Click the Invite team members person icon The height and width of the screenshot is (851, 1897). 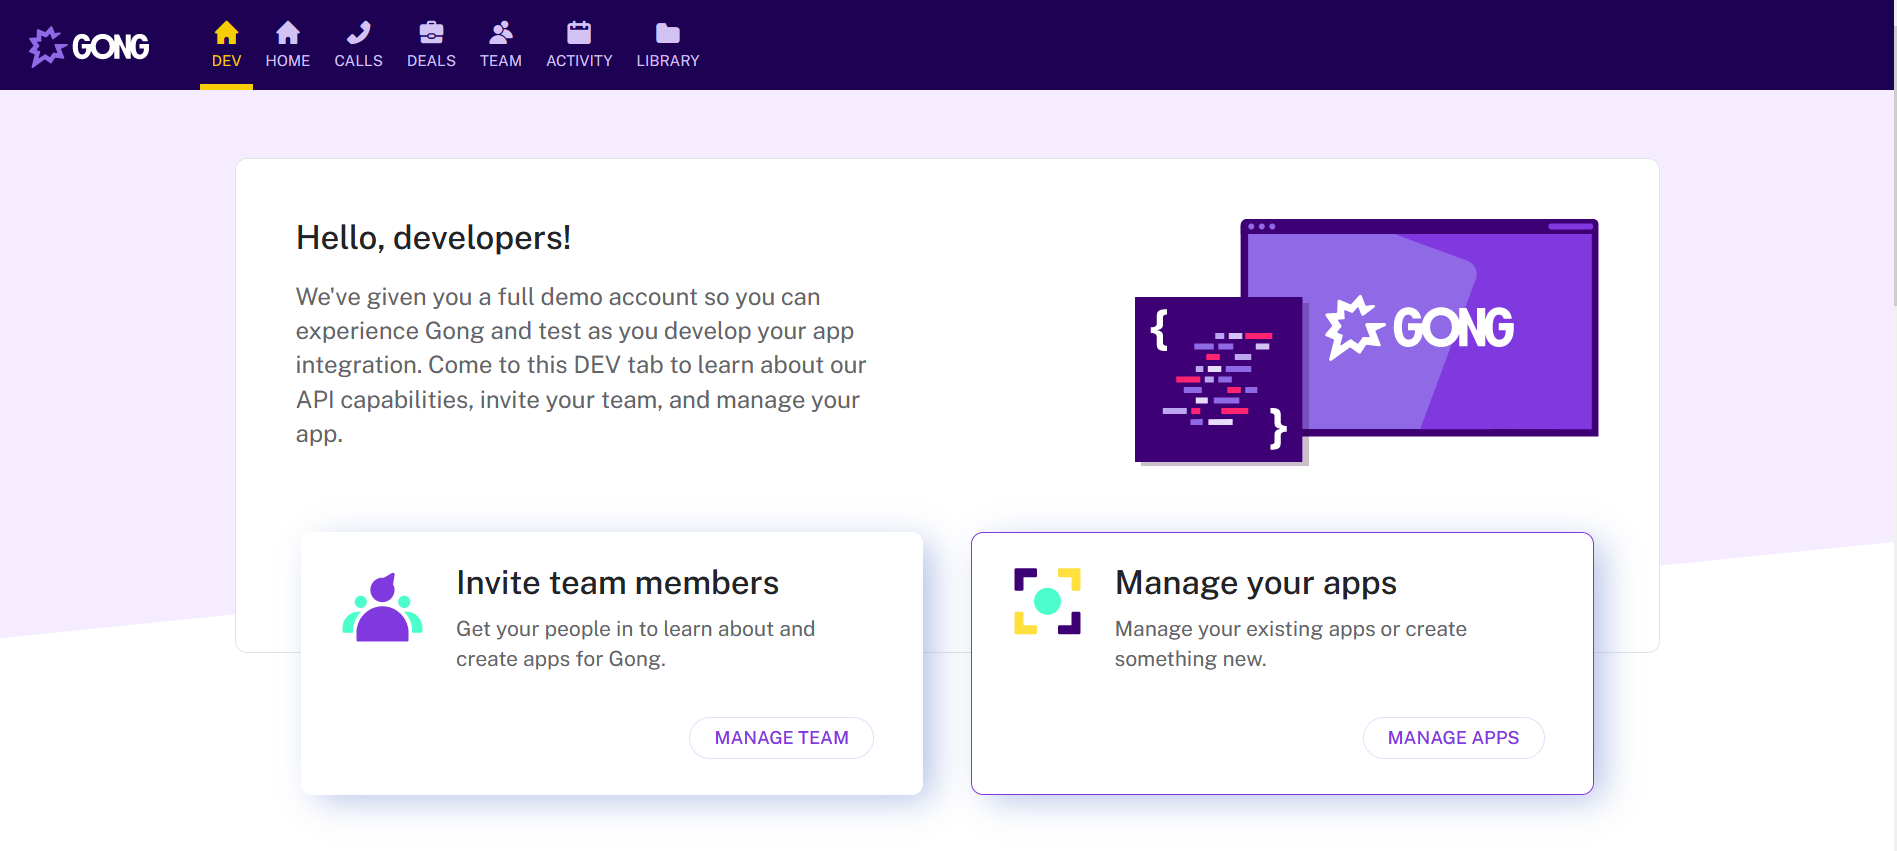pos(382,607)
